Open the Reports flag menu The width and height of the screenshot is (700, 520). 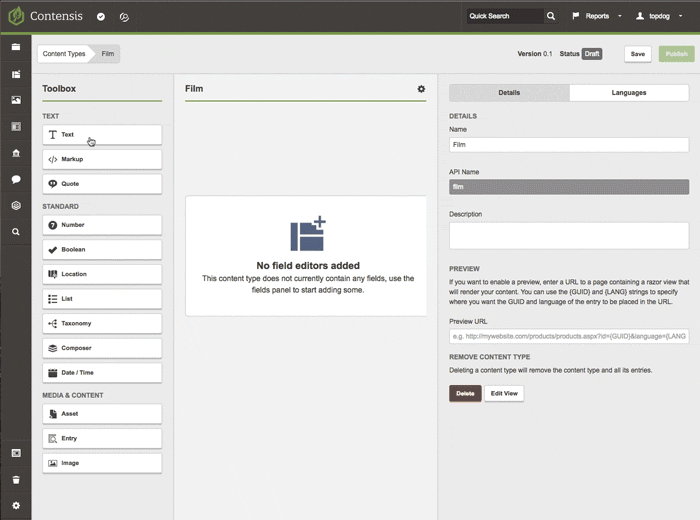(x=596, y=16)
